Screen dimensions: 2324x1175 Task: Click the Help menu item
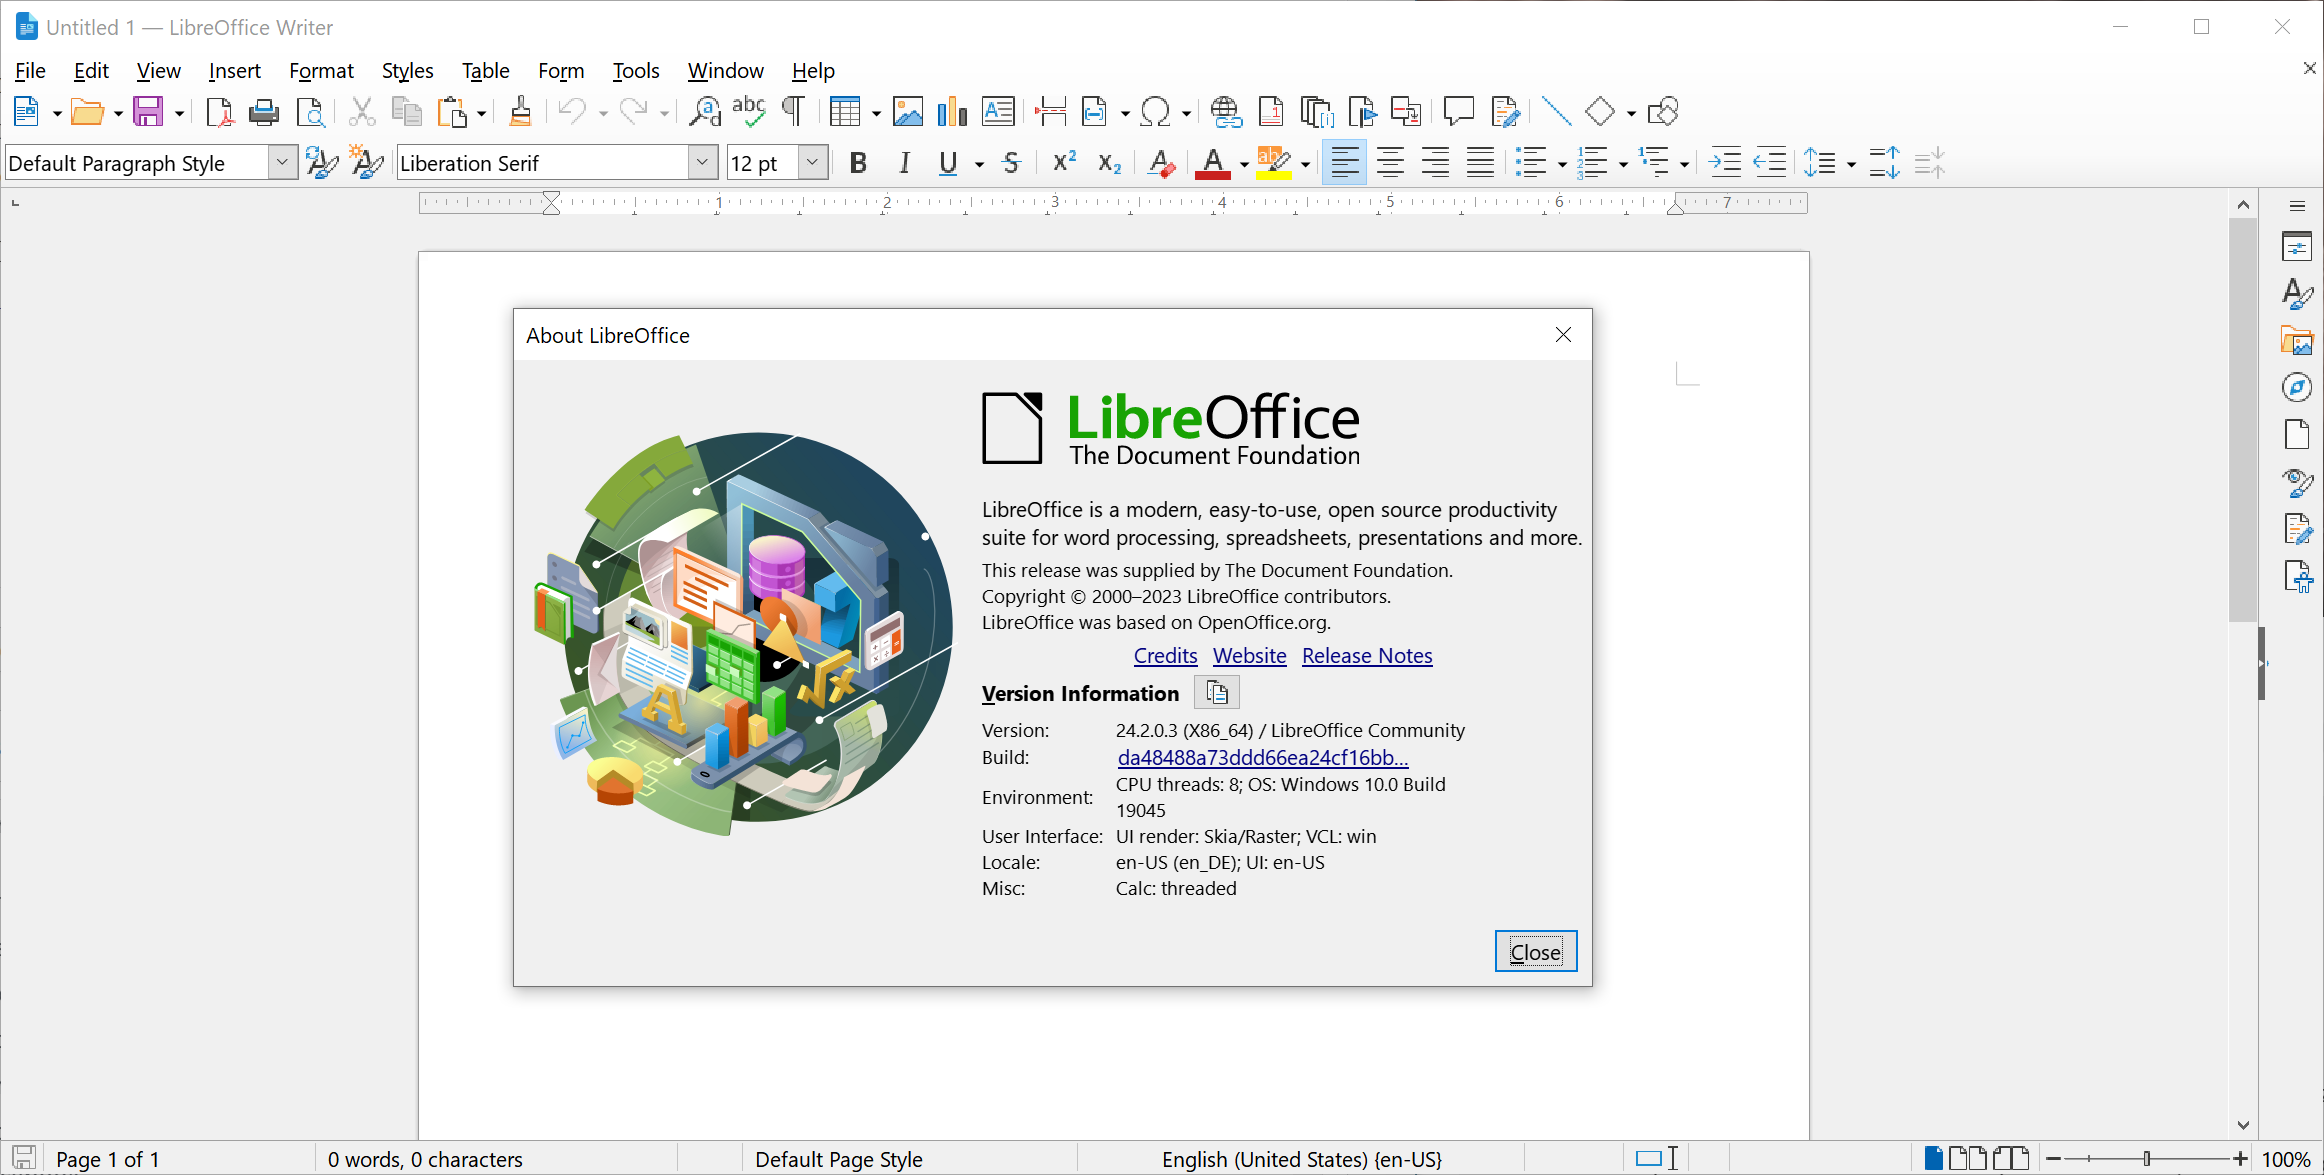[814, 69]
